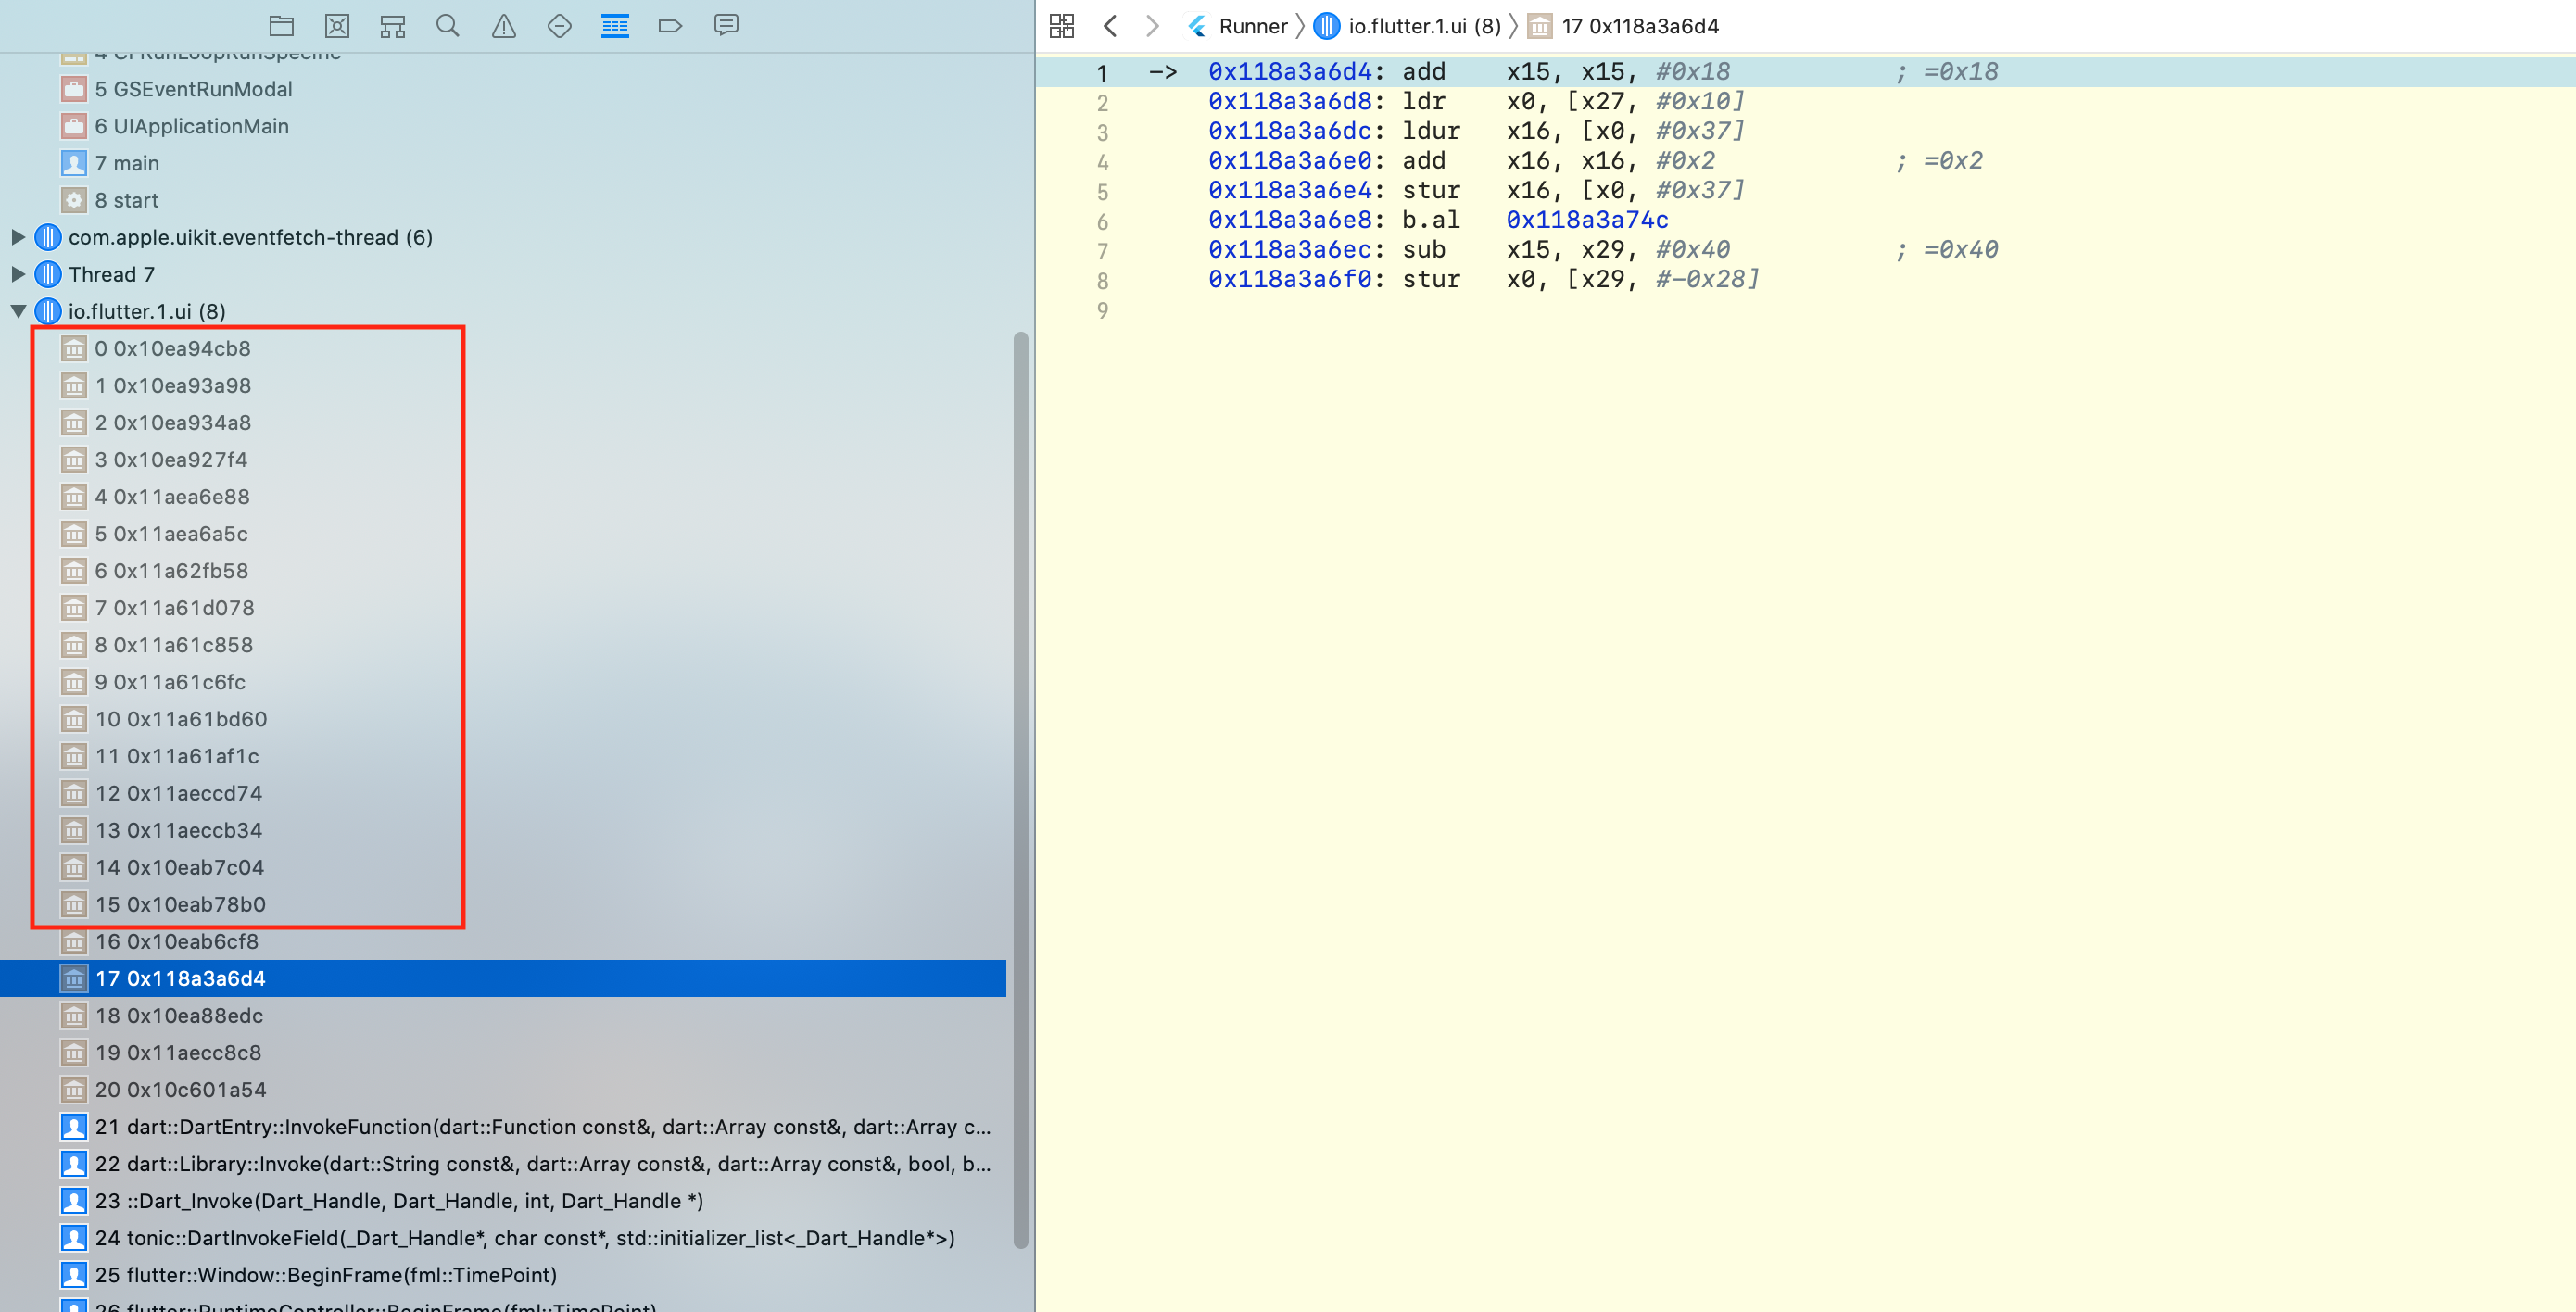2576x1312 pixels.
Task: Open the Find navigator with magnifier icon
Action: (x=448, y=25)
